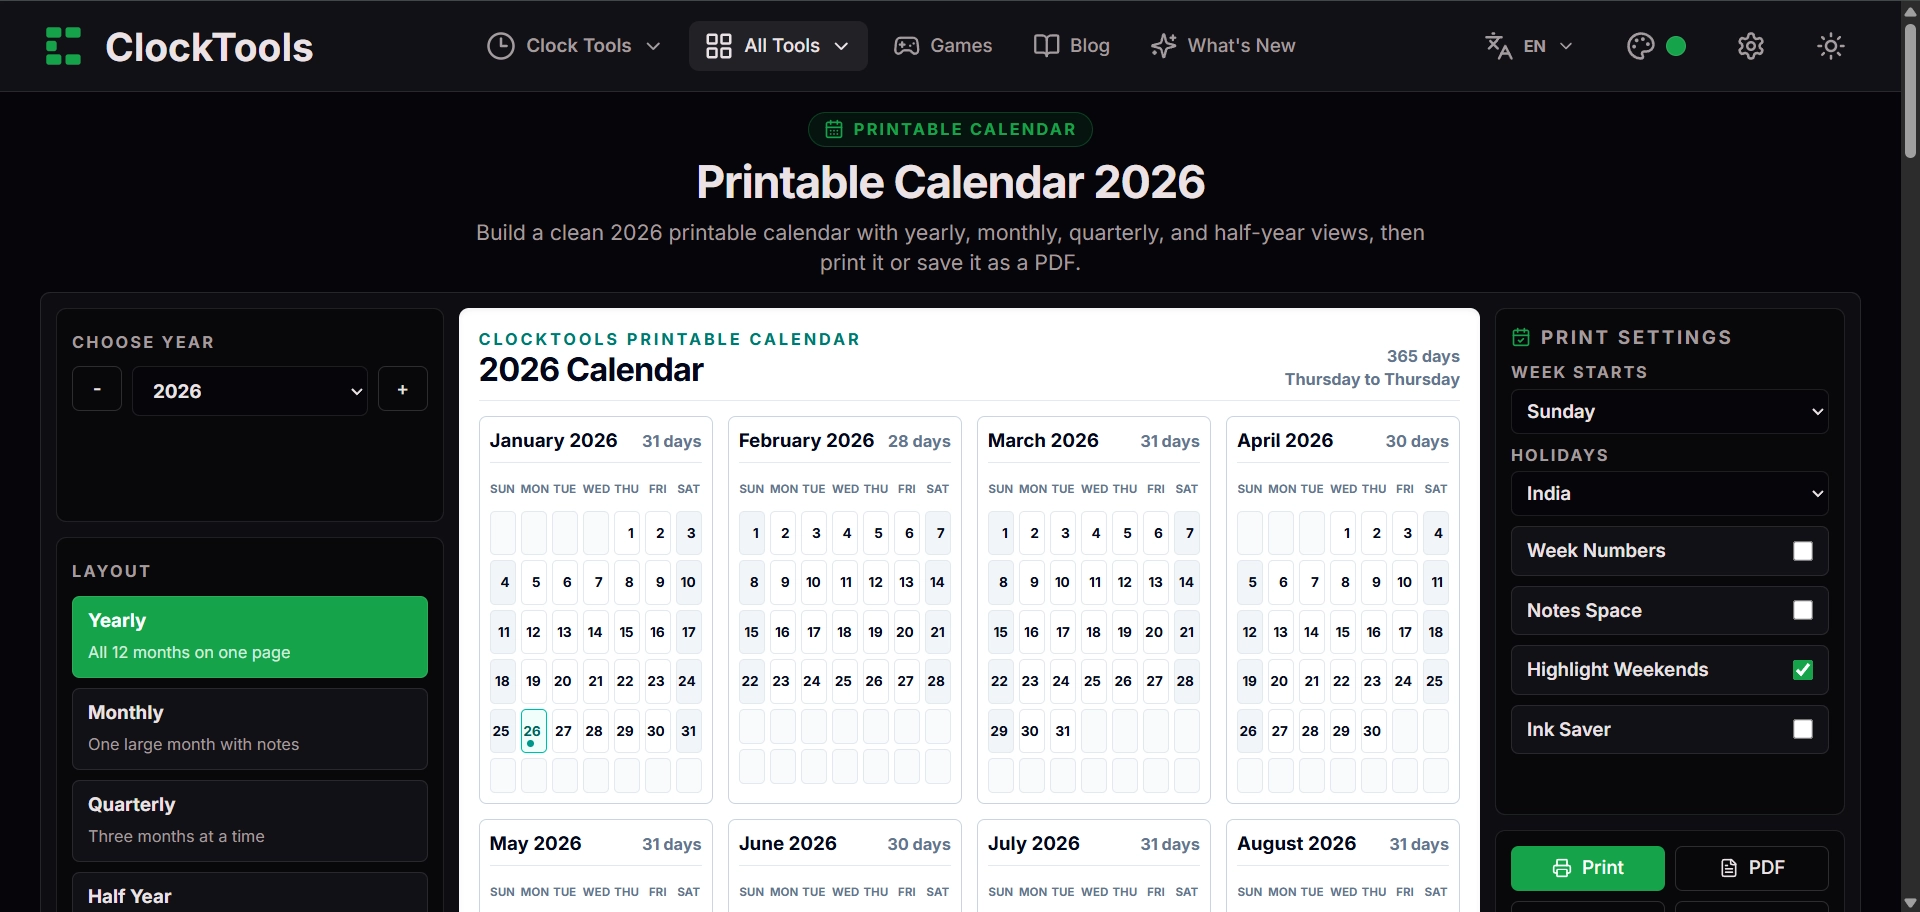This screenshot has width=1920, height=912.
Task: Click the printer icon on Print button
Action: pos(1561,868)
